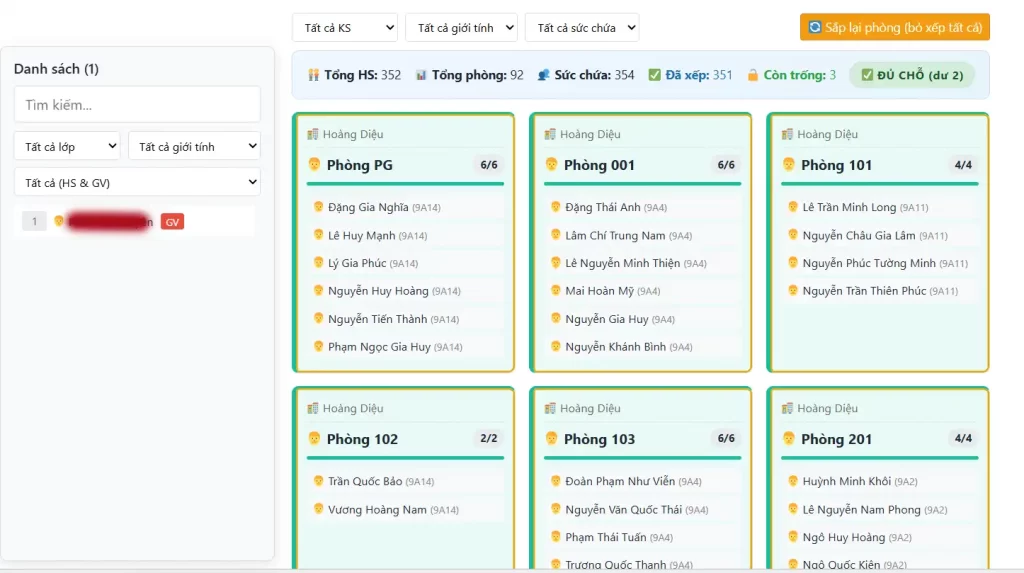The image size is (1024, 573).
Task: Open the Tất cả sức chứa dropdown
Action: 581,28
